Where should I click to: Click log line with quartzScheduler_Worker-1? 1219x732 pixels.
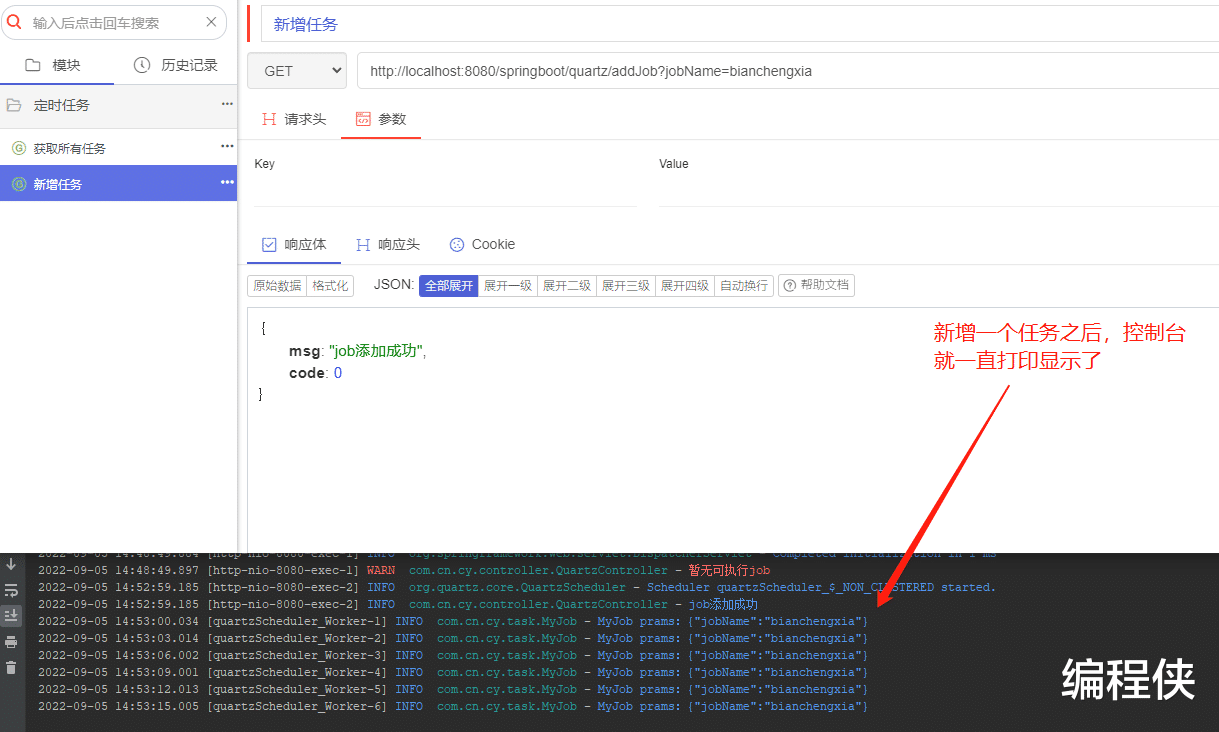(x=453, y=621)
